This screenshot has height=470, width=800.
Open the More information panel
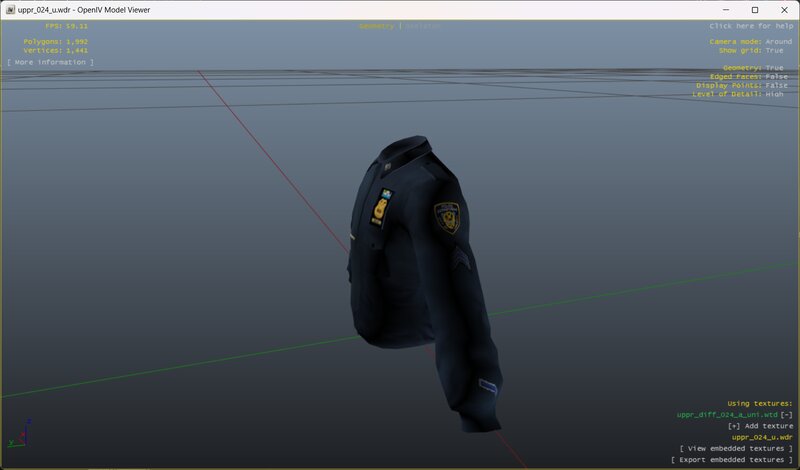tap(50, 62)
